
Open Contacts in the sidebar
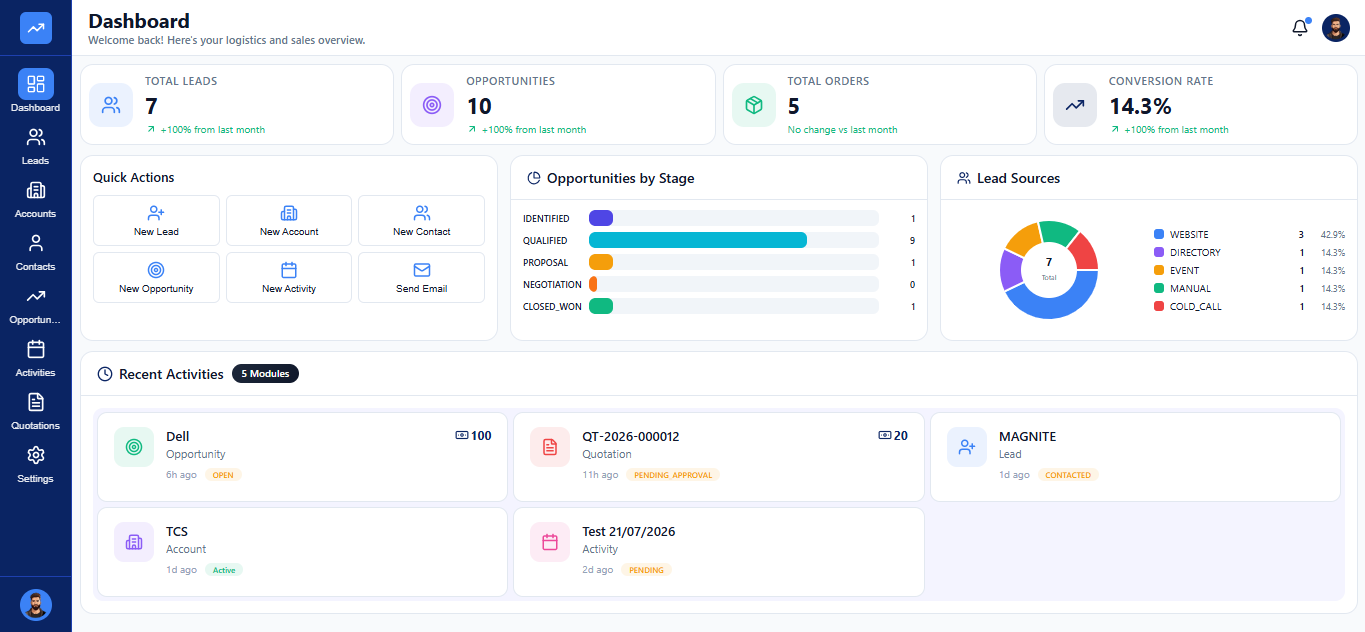tap(36, 252)
